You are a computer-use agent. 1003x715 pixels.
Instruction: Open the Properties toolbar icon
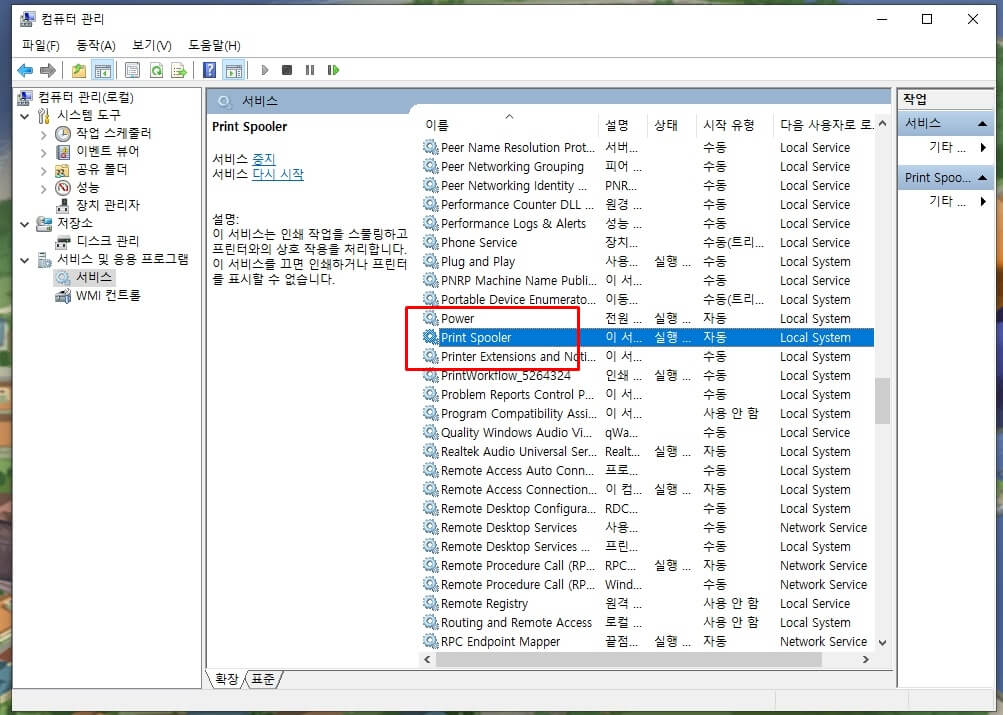click(x=132, y=70)
